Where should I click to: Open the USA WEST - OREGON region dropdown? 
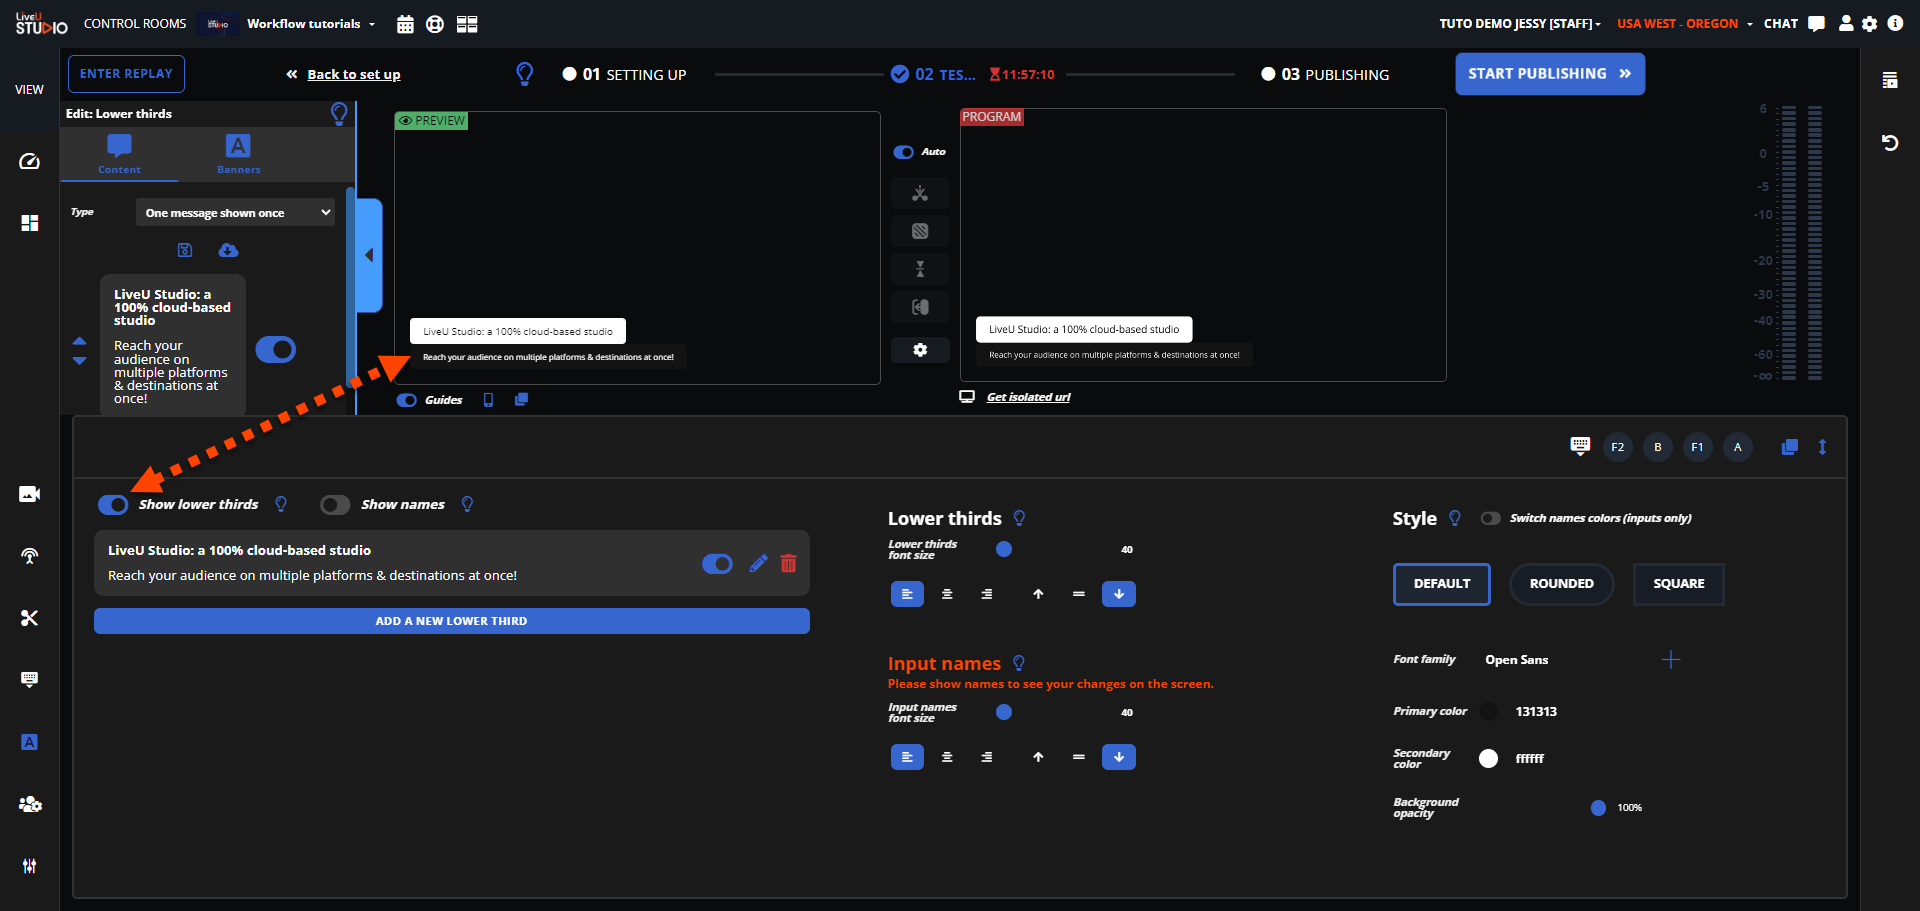pyautogui.click(x=1685, y=24)
